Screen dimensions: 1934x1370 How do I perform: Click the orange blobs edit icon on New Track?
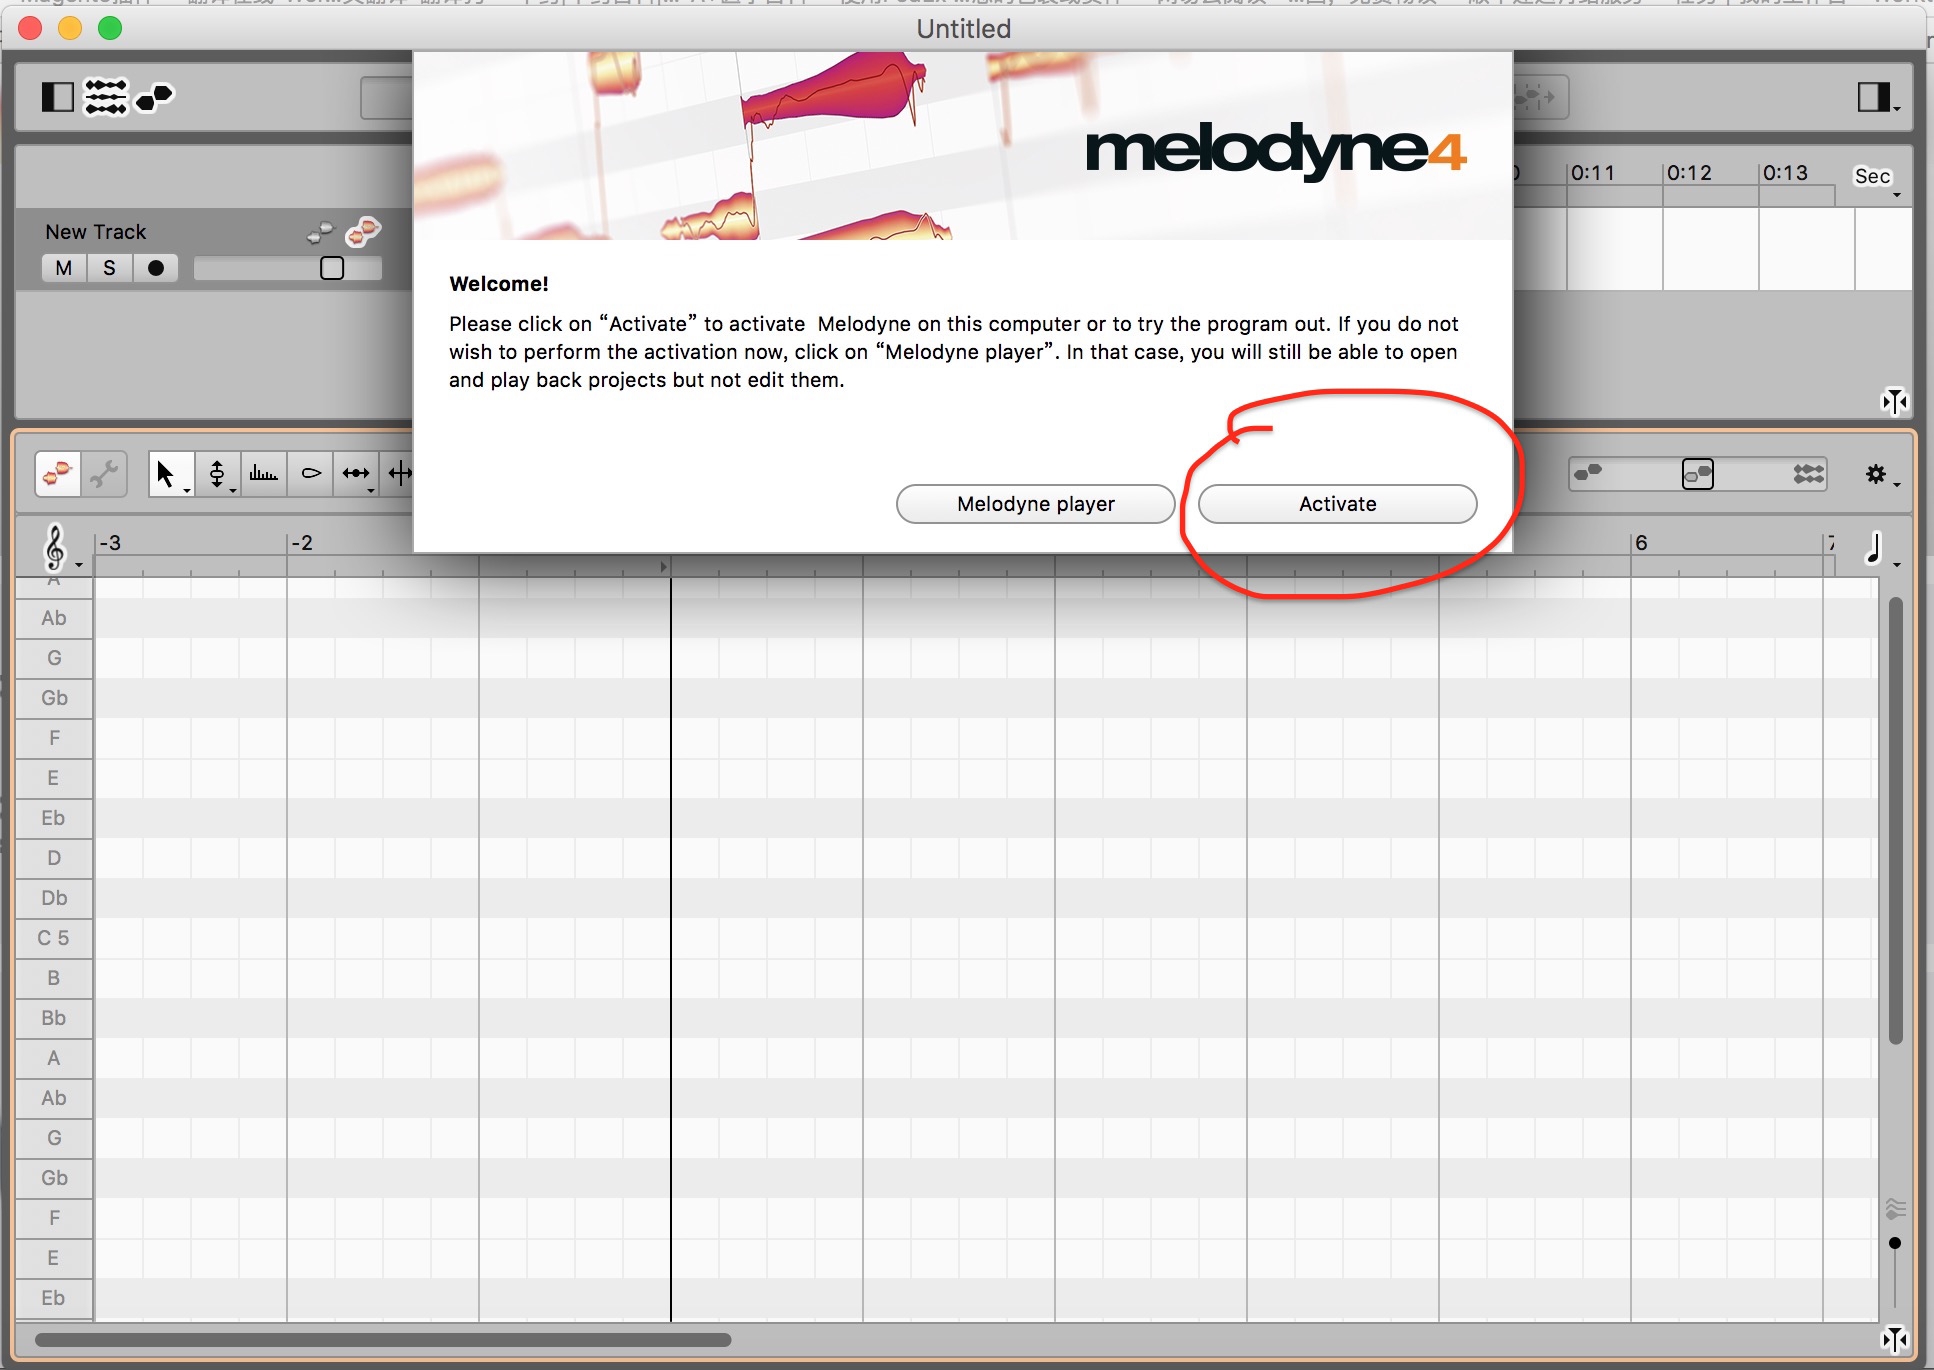(363, 232)
